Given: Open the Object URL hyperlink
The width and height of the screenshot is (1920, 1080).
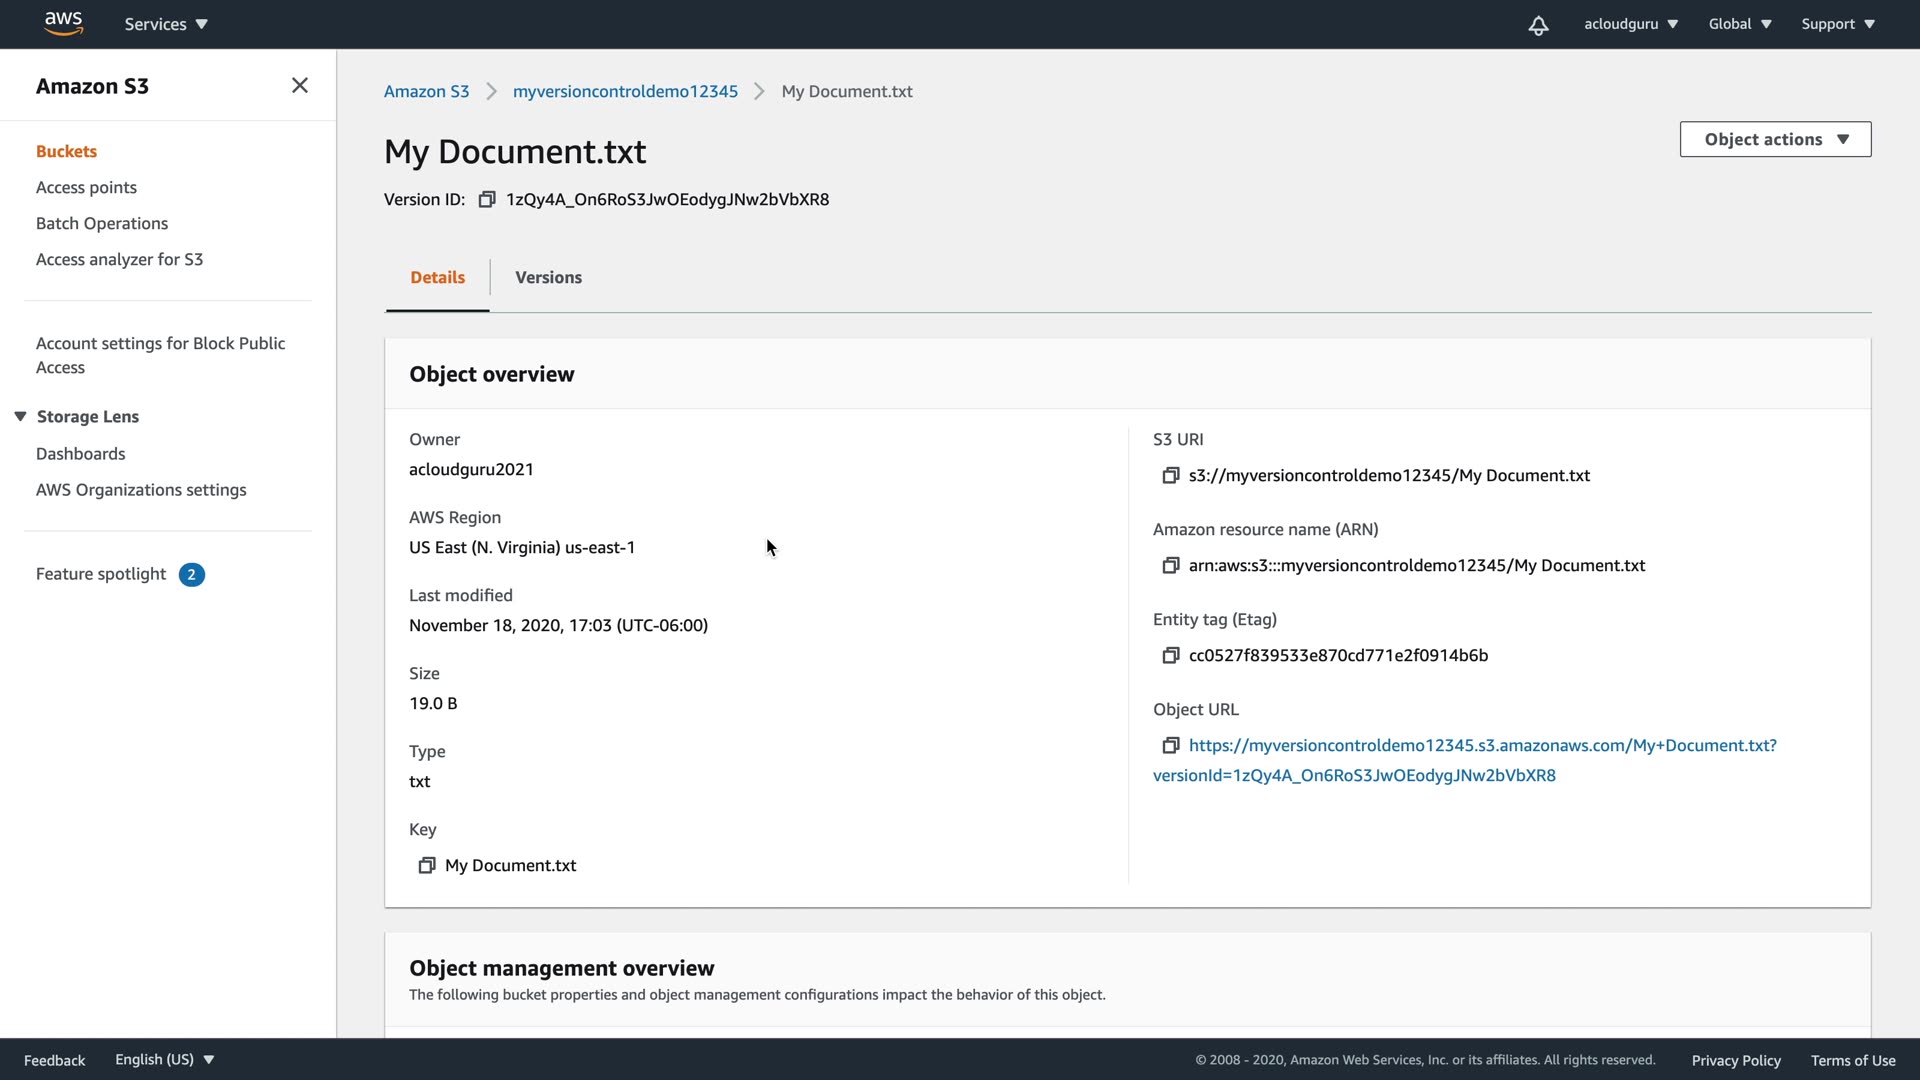Looking at the screenshot, I should (1482, 746).
